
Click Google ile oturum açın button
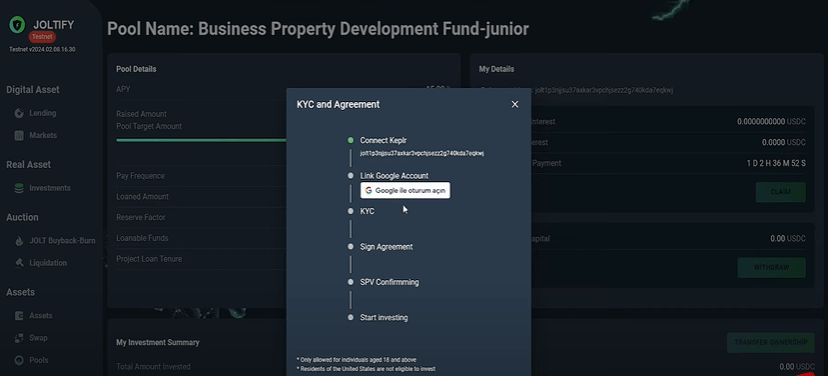pyautogui.click(x=405, y=191)
